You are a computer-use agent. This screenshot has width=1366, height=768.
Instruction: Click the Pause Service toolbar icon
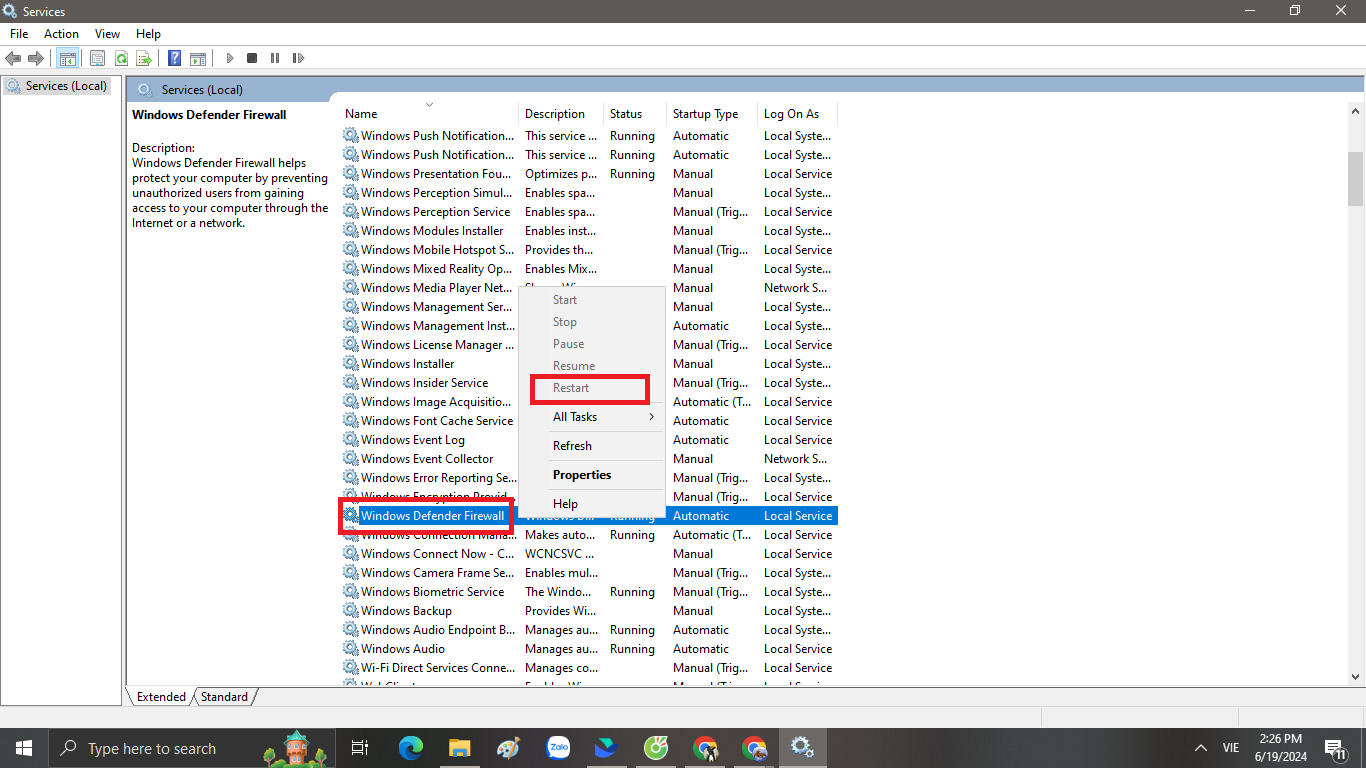click(x=275, y=58)
